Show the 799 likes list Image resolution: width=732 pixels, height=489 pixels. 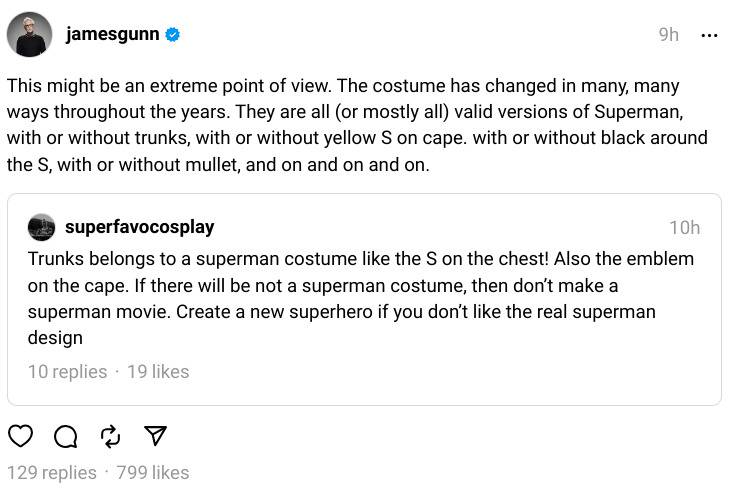coord(152,472)
